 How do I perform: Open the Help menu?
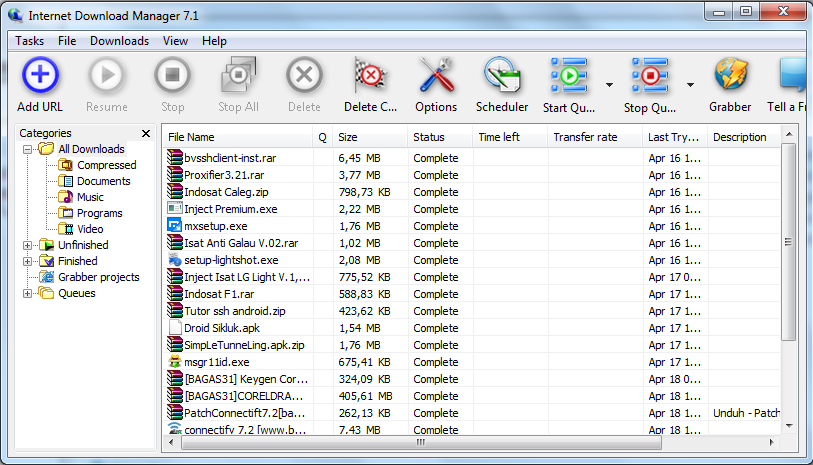(214, 41)
